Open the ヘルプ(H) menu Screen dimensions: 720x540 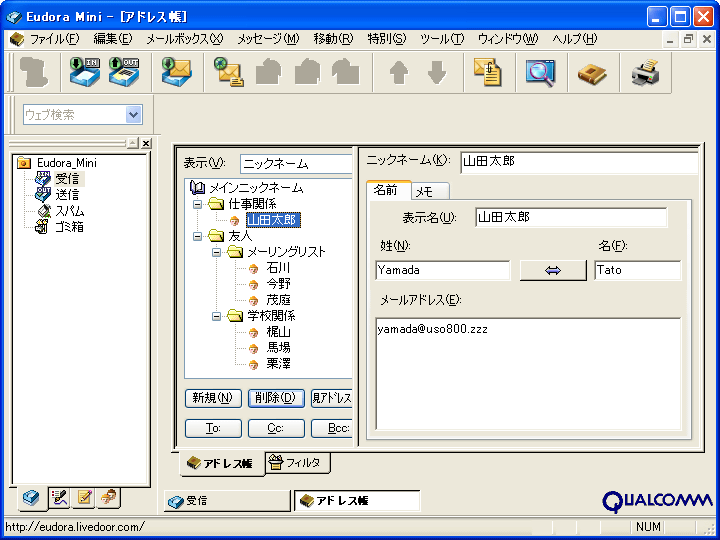coord(574,39)
